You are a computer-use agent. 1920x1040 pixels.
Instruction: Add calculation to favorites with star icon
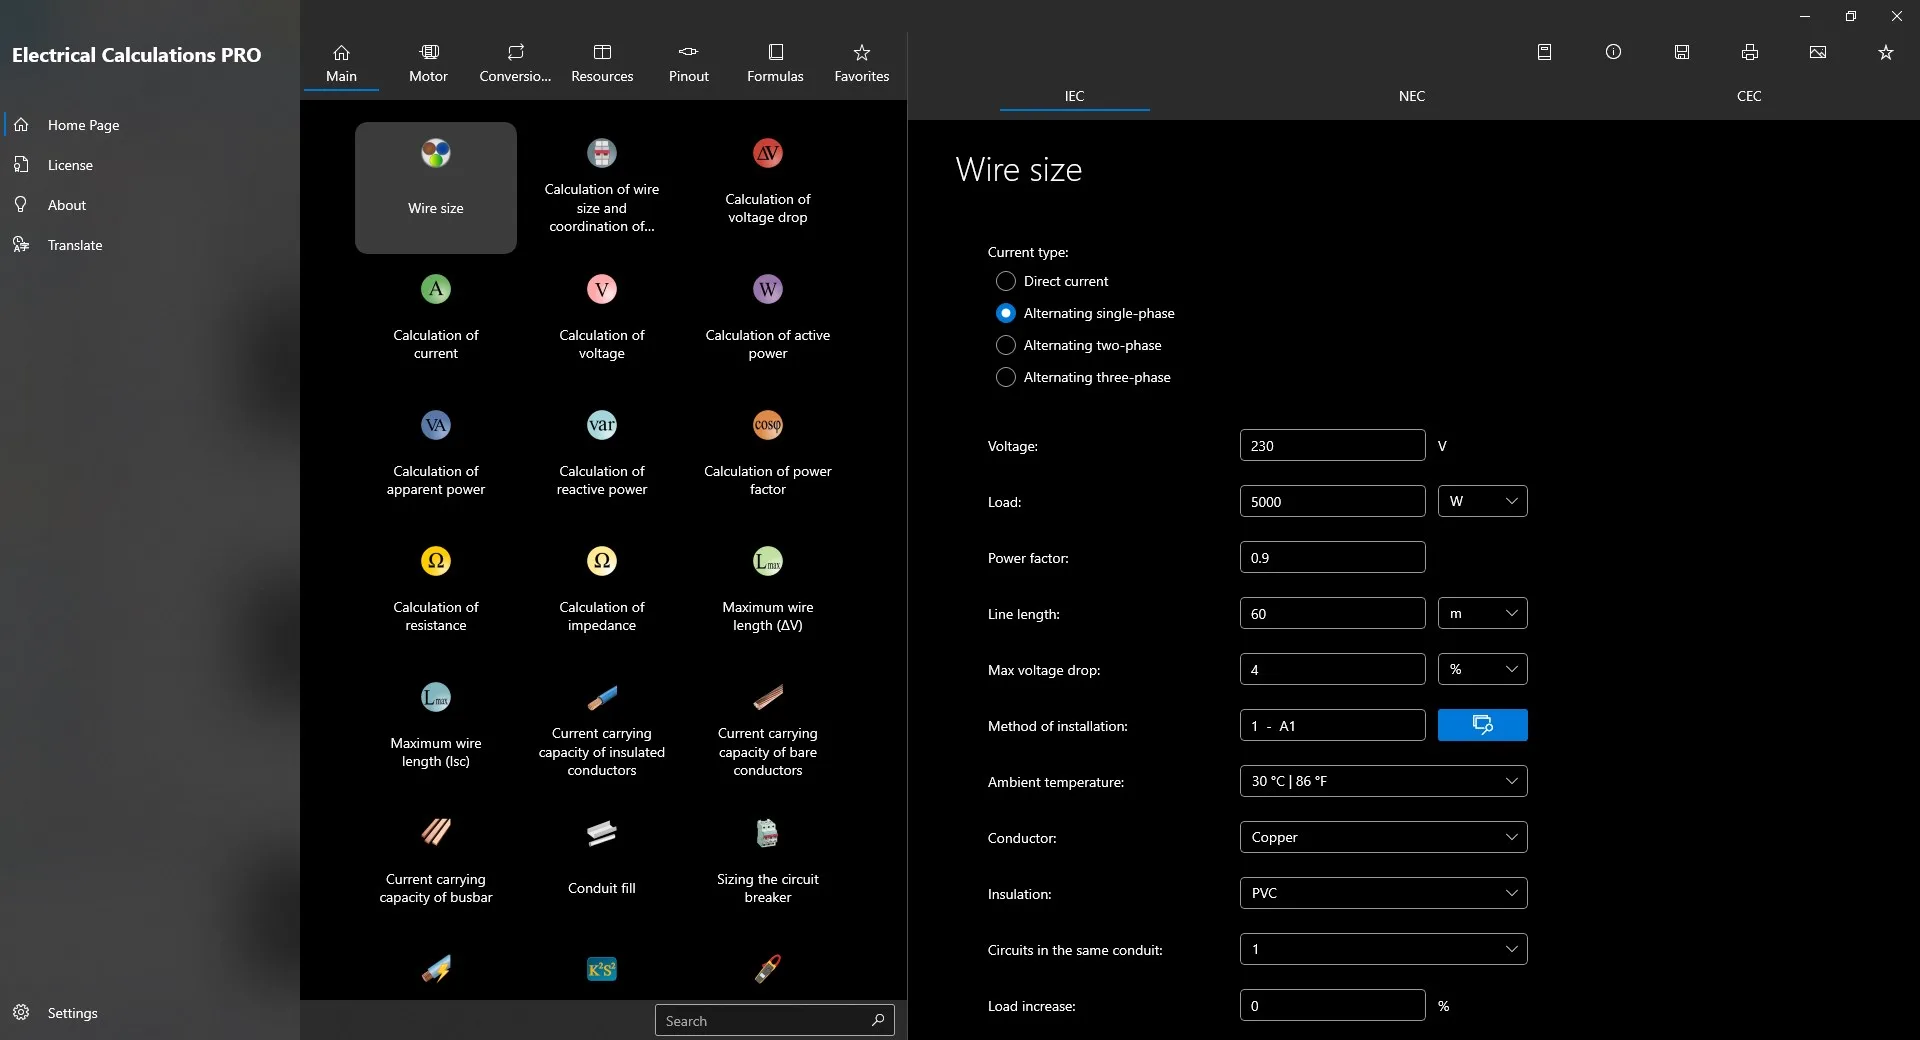coord(1886,52)
